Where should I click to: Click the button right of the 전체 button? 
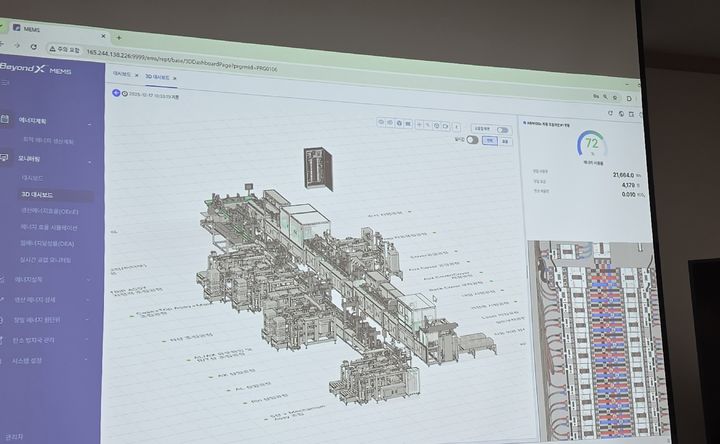[x=506, y=142]
